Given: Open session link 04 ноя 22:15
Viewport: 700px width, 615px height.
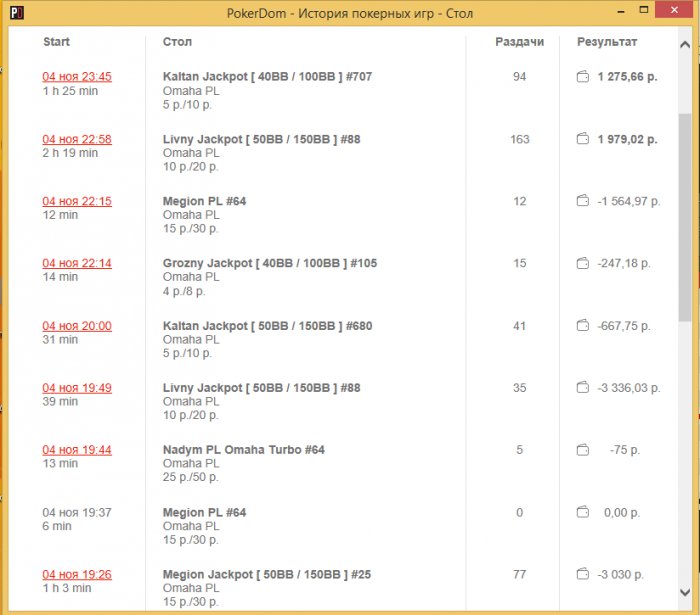Looking at the screenshot, I should point(77,201).
